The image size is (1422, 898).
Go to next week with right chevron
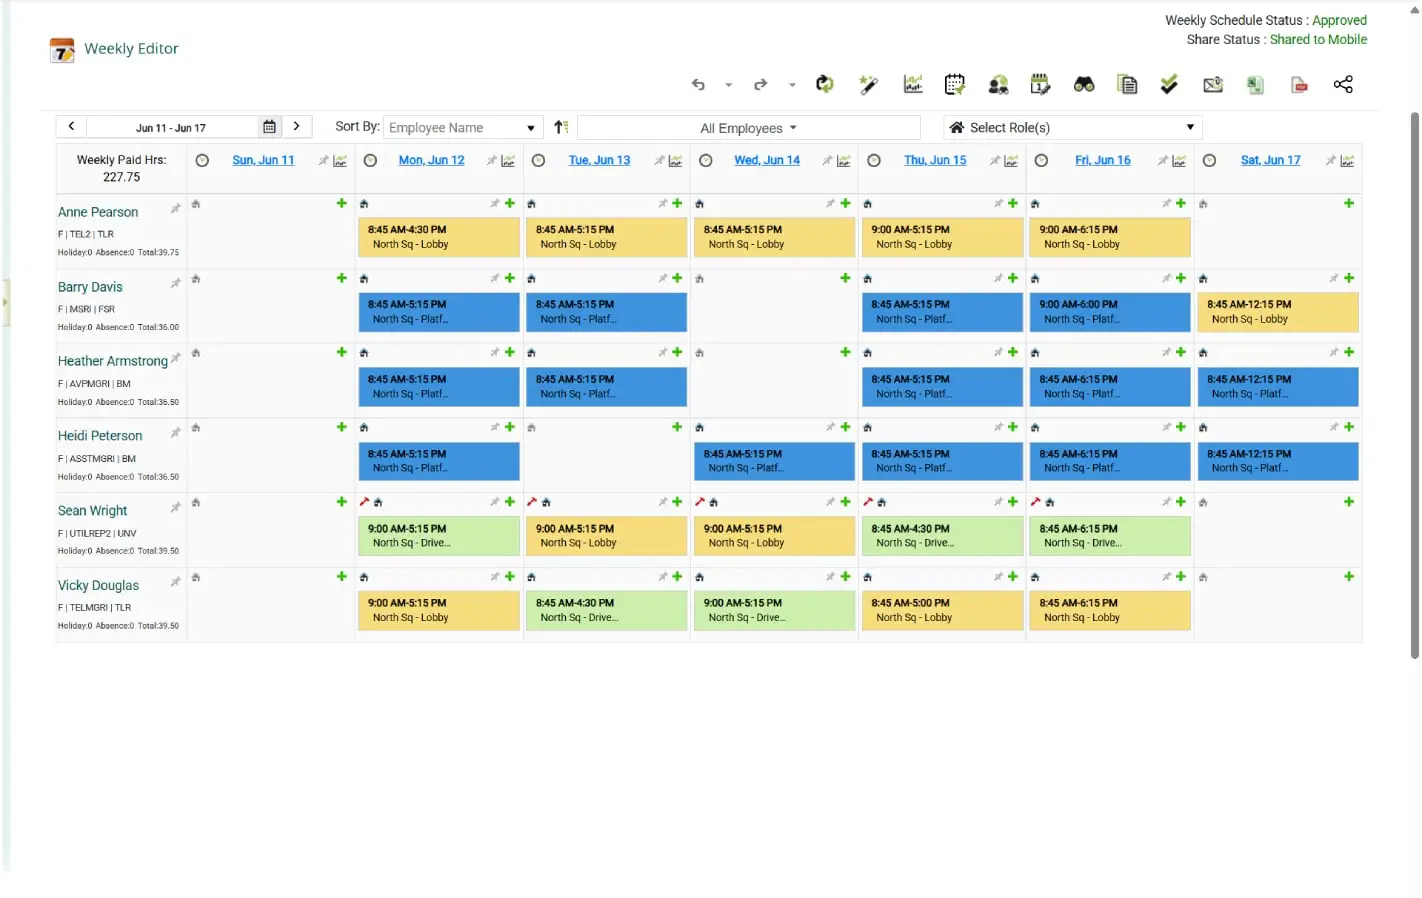click(296, 126)
